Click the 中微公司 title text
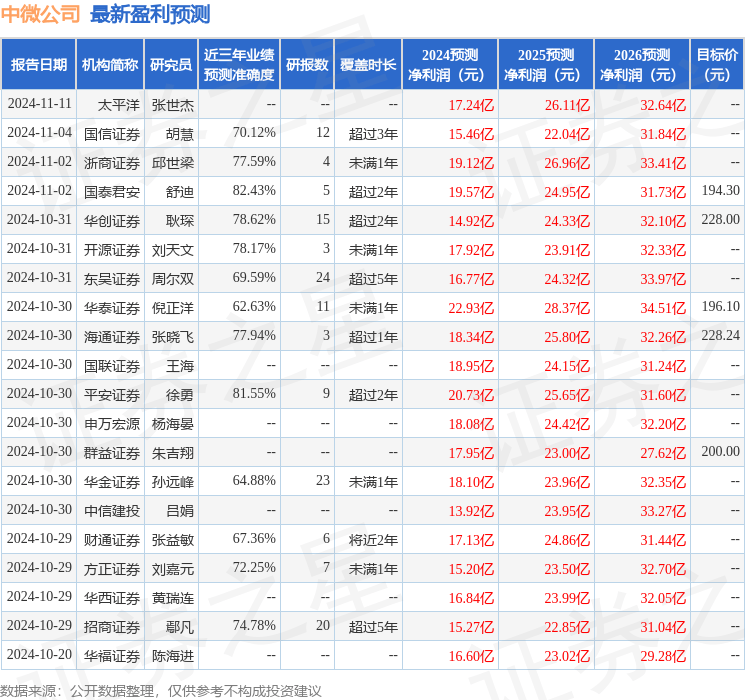Screen dimensions: 745x700 click(x=41, y=14)
